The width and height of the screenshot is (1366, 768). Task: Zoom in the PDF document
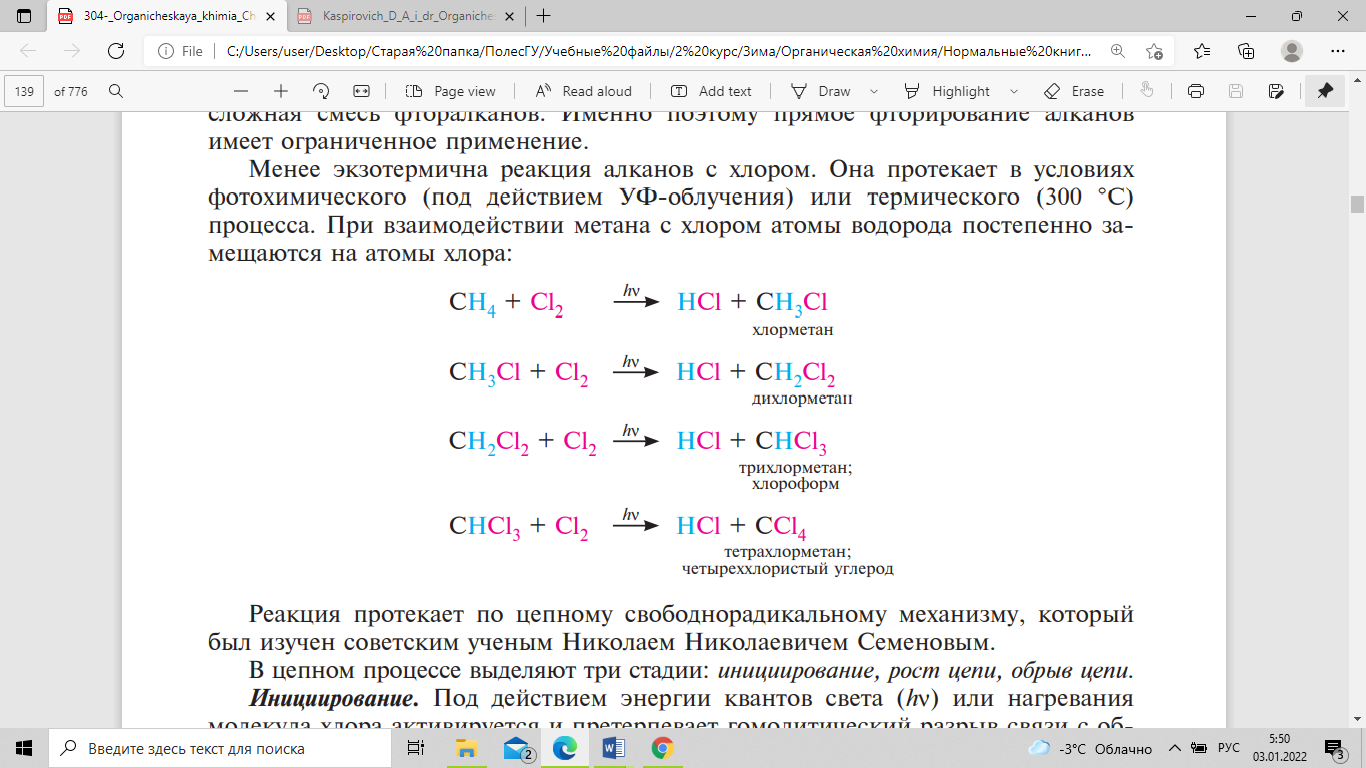click(281, 91)
